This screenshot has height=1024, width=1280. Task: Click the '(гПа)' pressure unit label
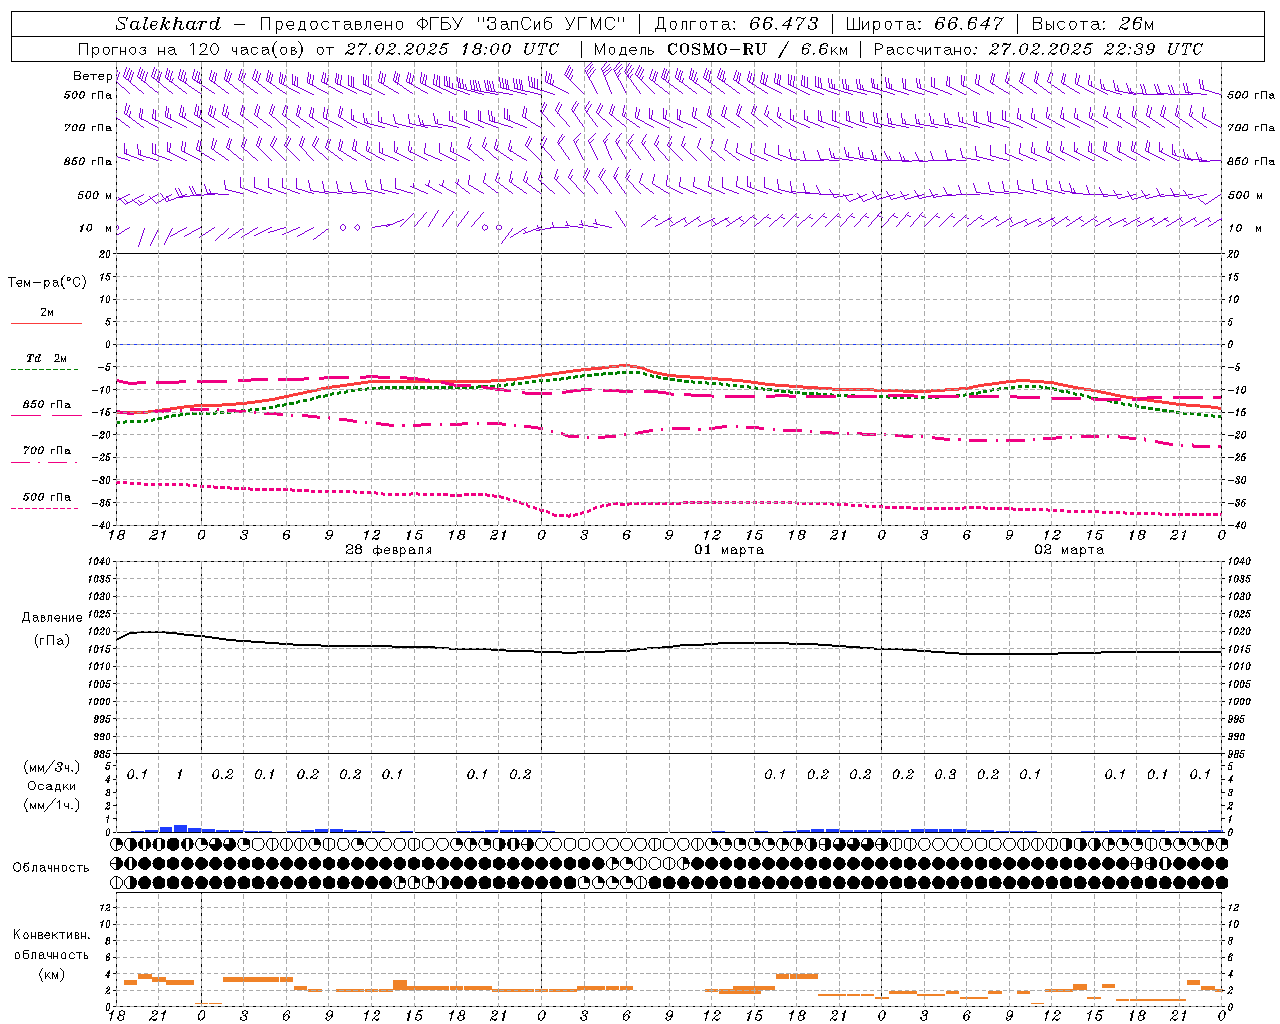coord(52,640)
